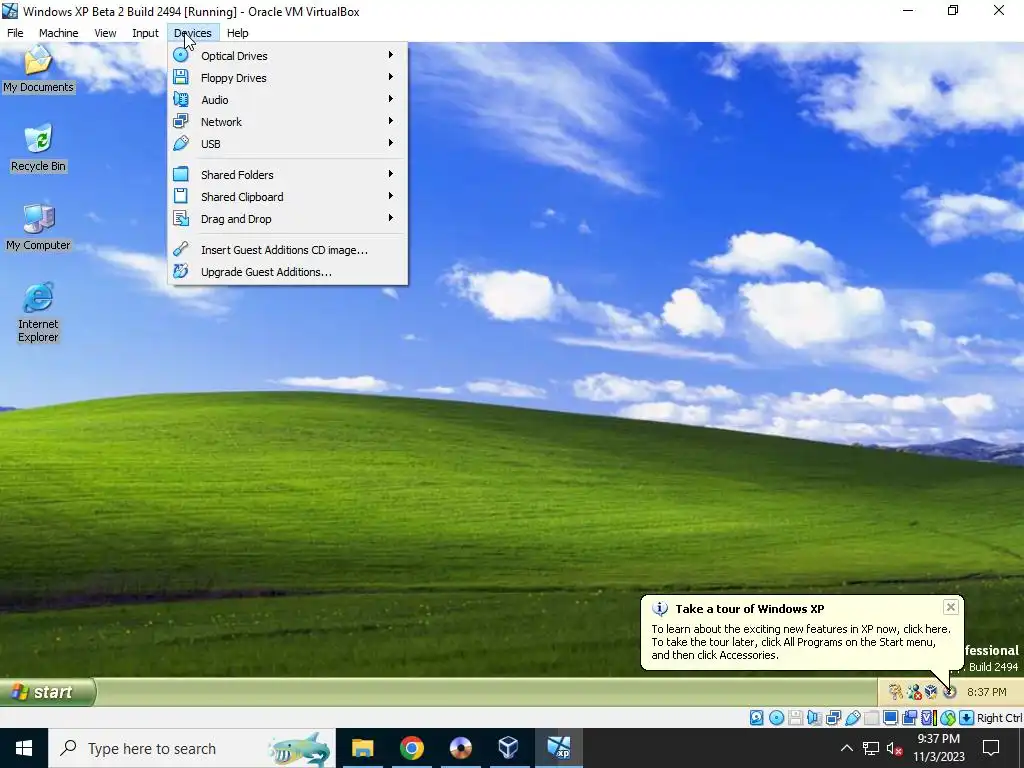The image size is (1024, 768).
Task: Select Recycle Bin on XP desktop
Action: click(38, 148)
